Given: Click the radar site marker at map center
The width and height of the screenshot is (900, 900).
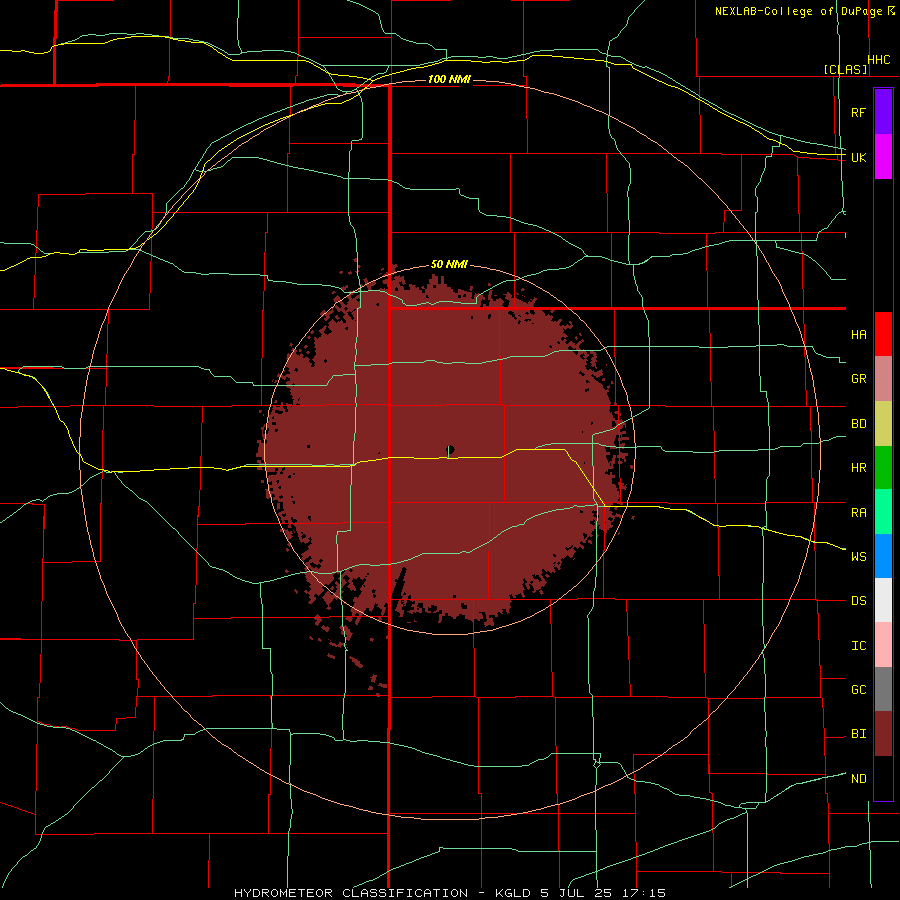Looking at the screenshot, I should click(450, 449).
